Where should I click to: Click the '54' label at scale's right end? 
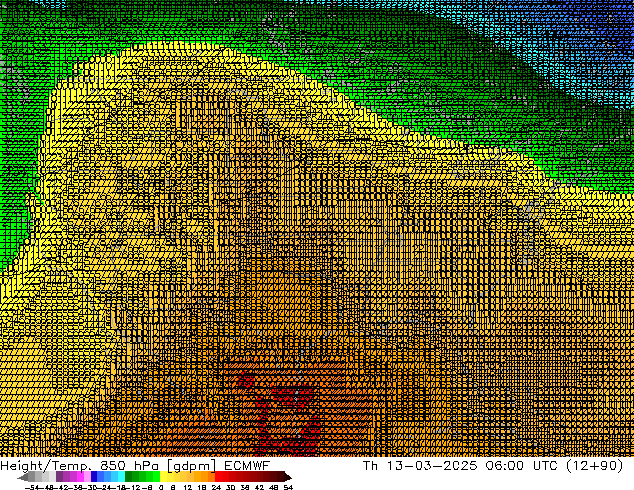click(x=288, y=488)
